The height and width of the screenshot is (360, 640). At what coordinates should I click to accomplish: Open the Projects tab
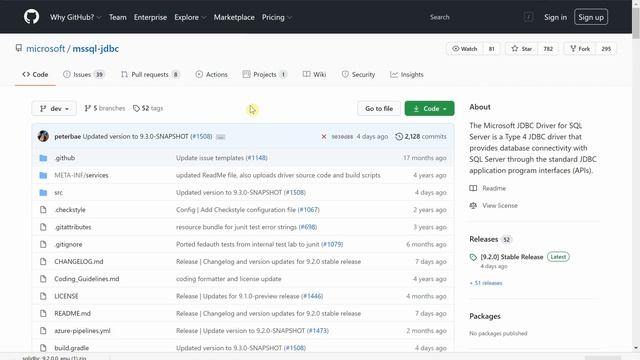pos(265,74)
